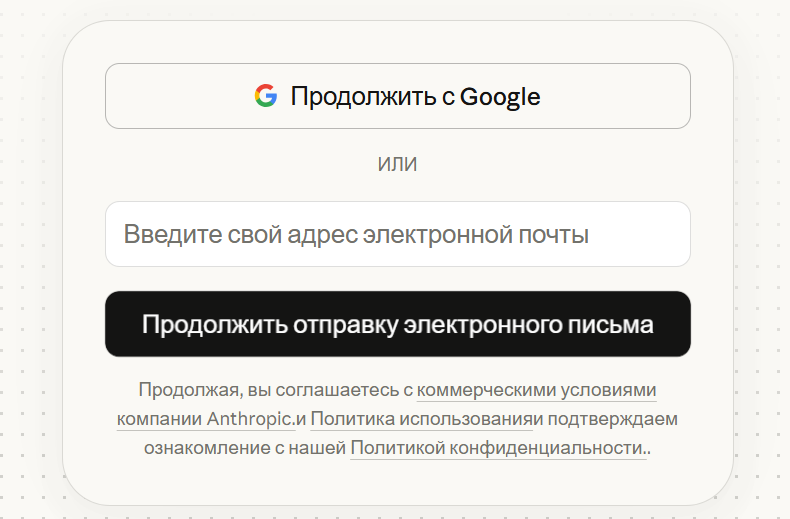Open the Политика использования link

(x=422, y=419)
